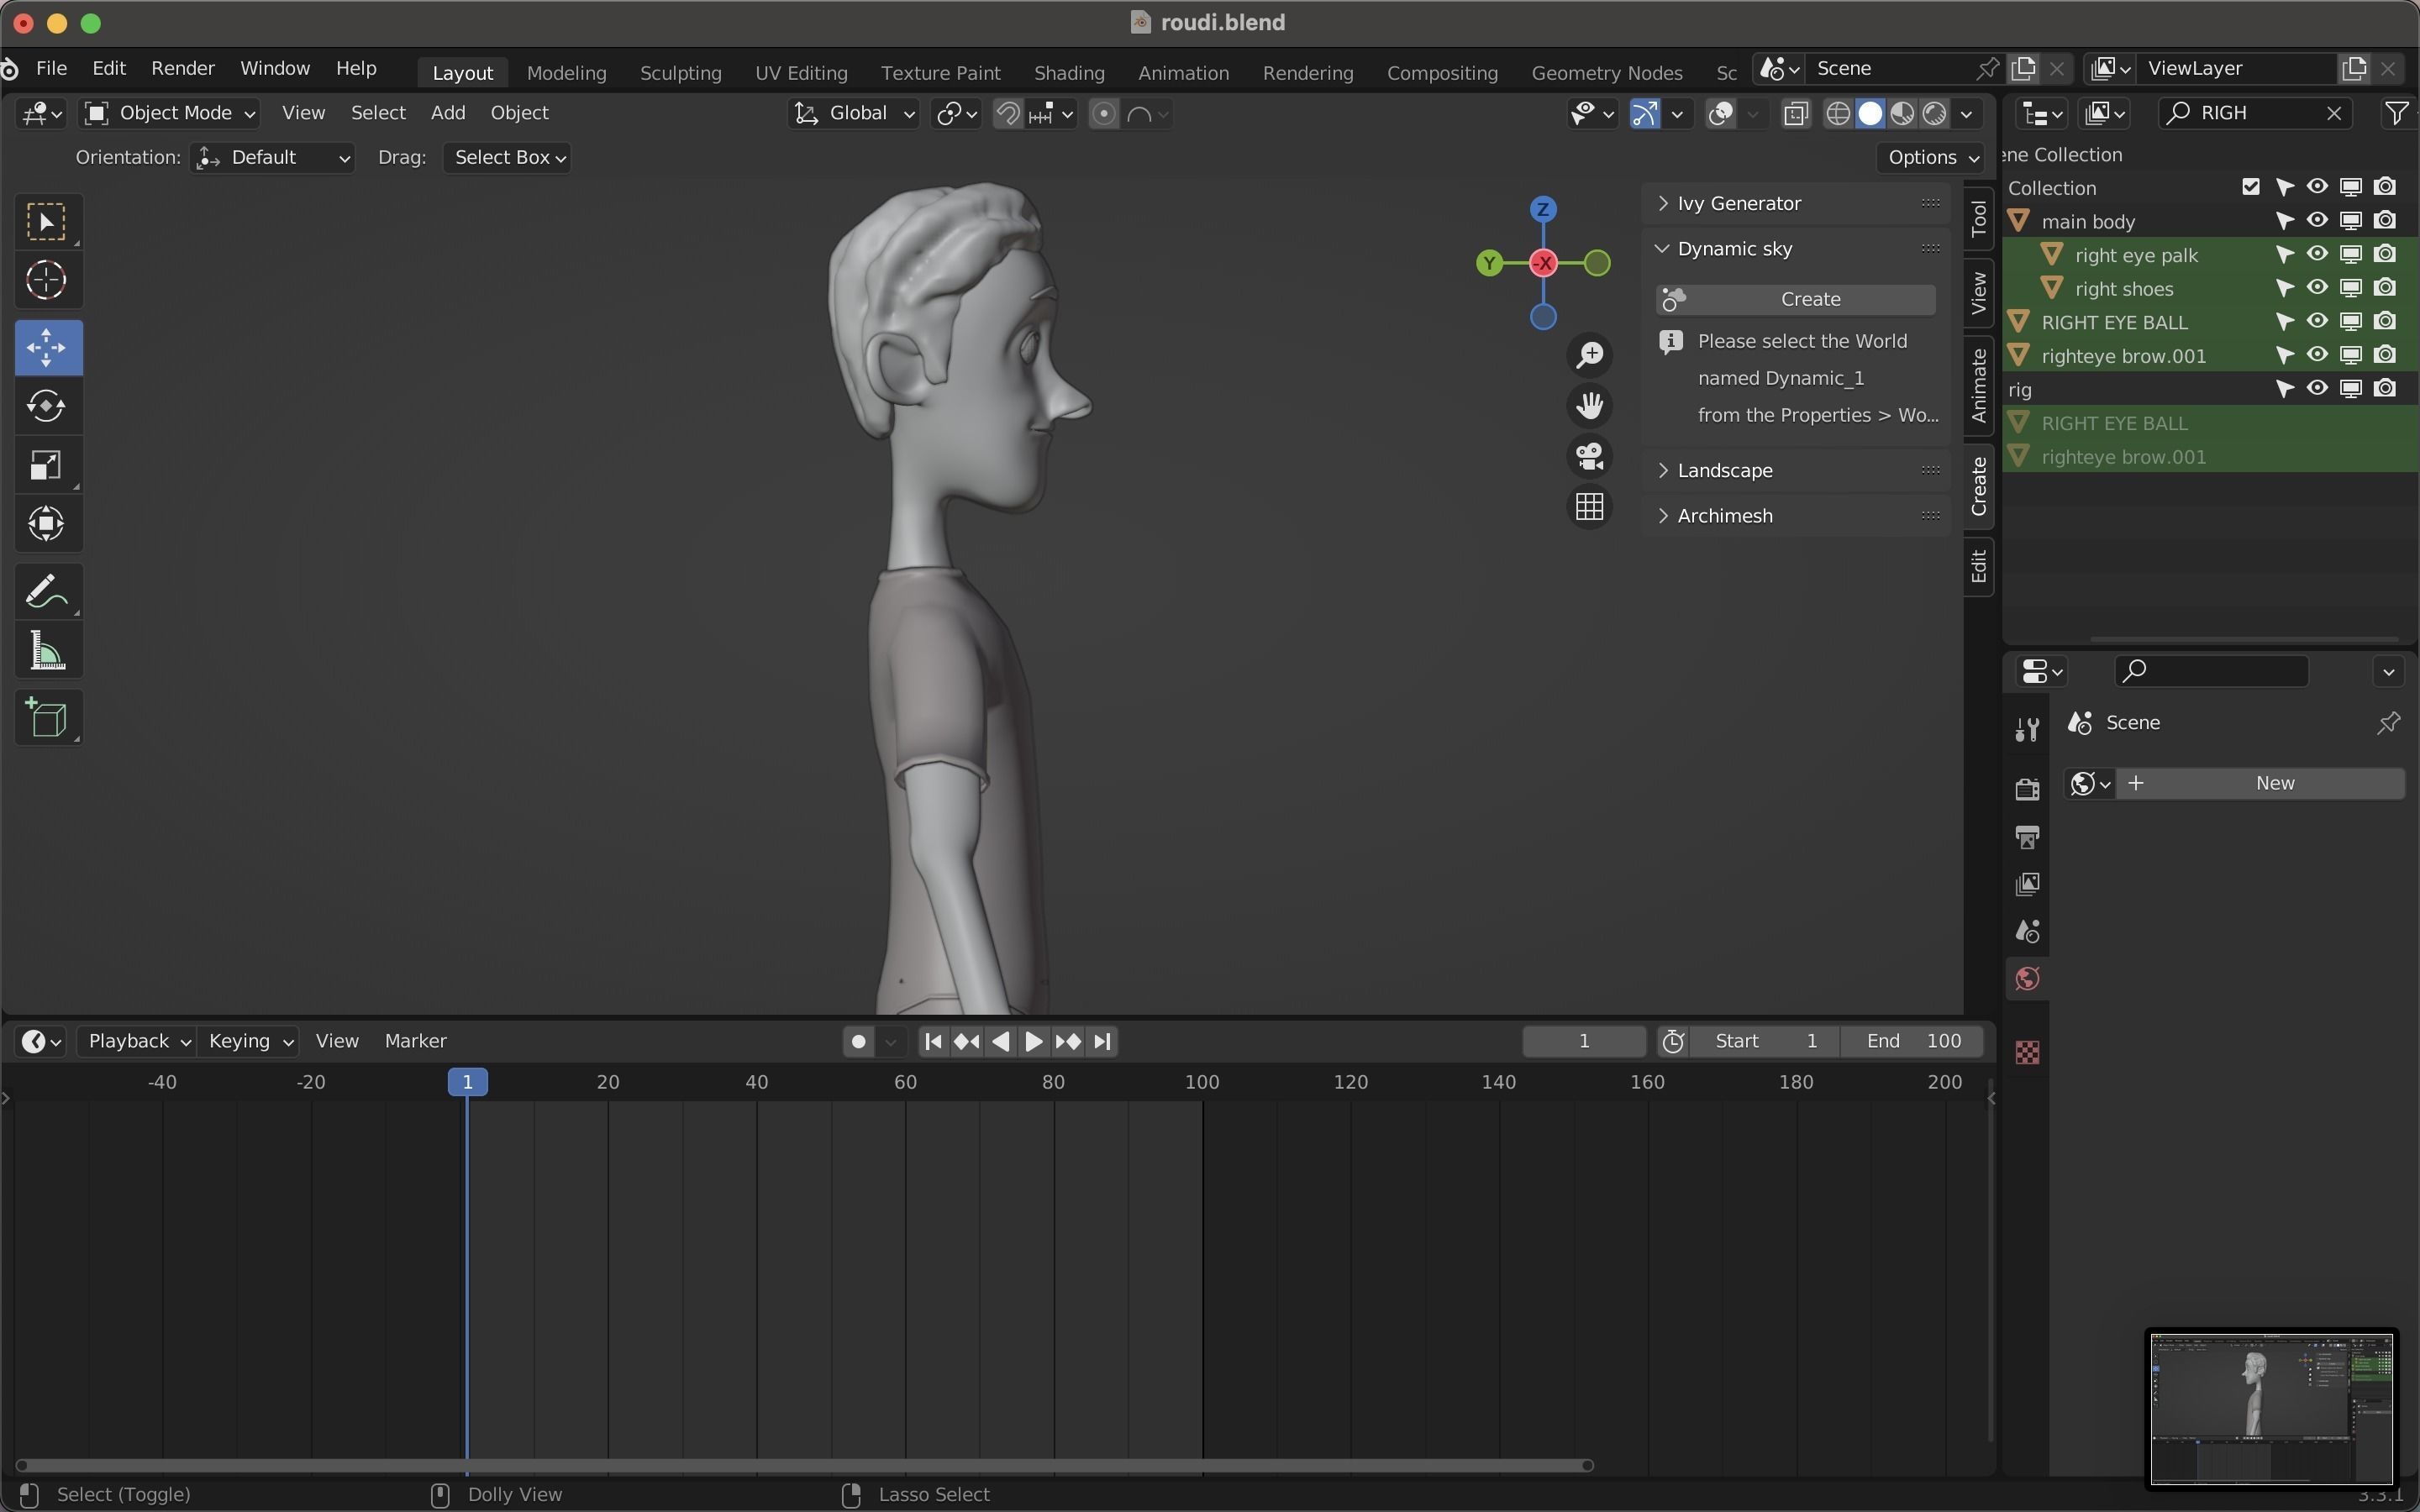Play the animation forward
The width and height of the screenshot is (2420, 1512).
click(1034, 1042)
